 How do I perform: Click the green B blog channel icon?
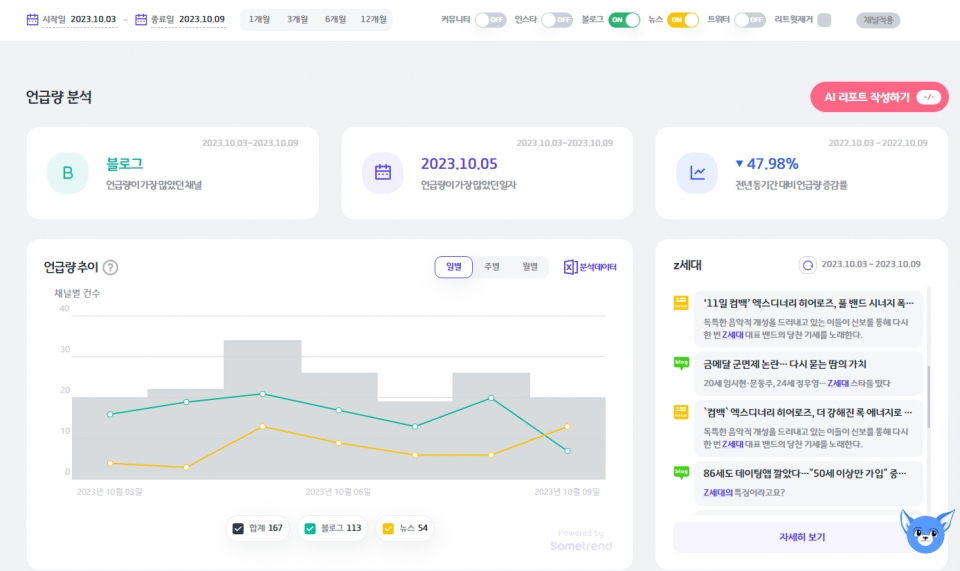pyautogui.click(x=68, y=173)
